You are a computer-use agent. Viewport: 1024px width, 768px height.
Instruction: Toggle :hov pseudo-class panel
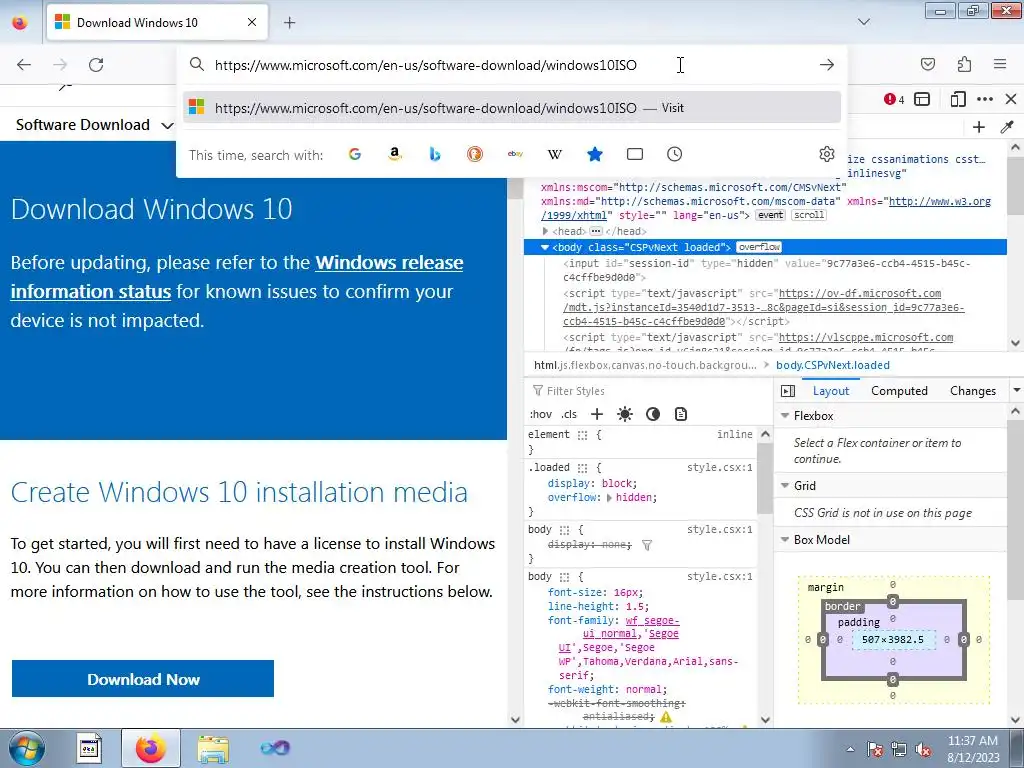(x=541, y=414)
